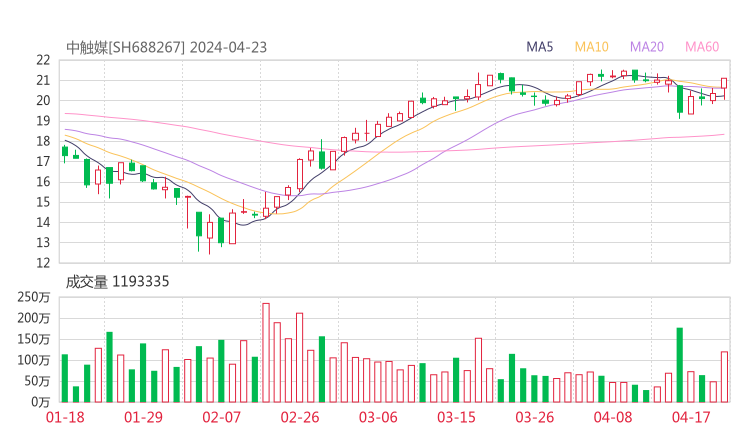
Task: Click volume axis label 0万
Action: pos(41,402)
